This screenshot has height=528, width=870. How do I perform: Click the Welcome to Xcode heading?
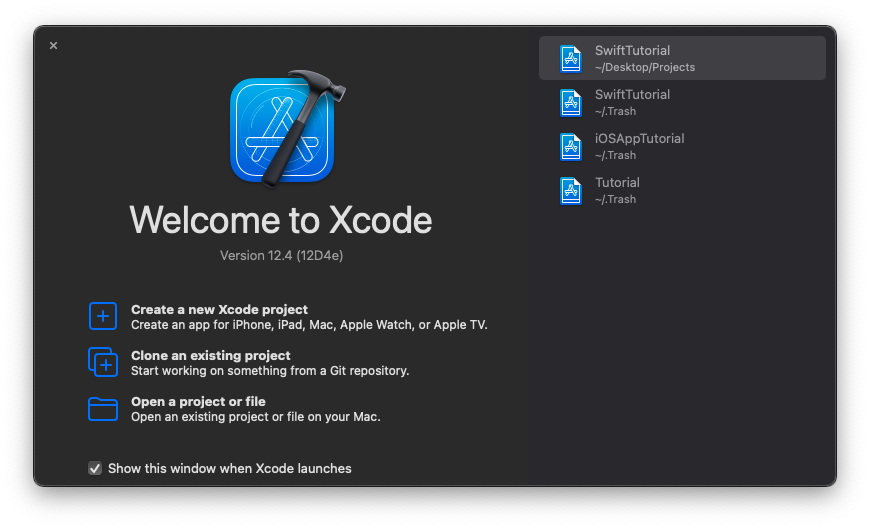tap(281, 220)
